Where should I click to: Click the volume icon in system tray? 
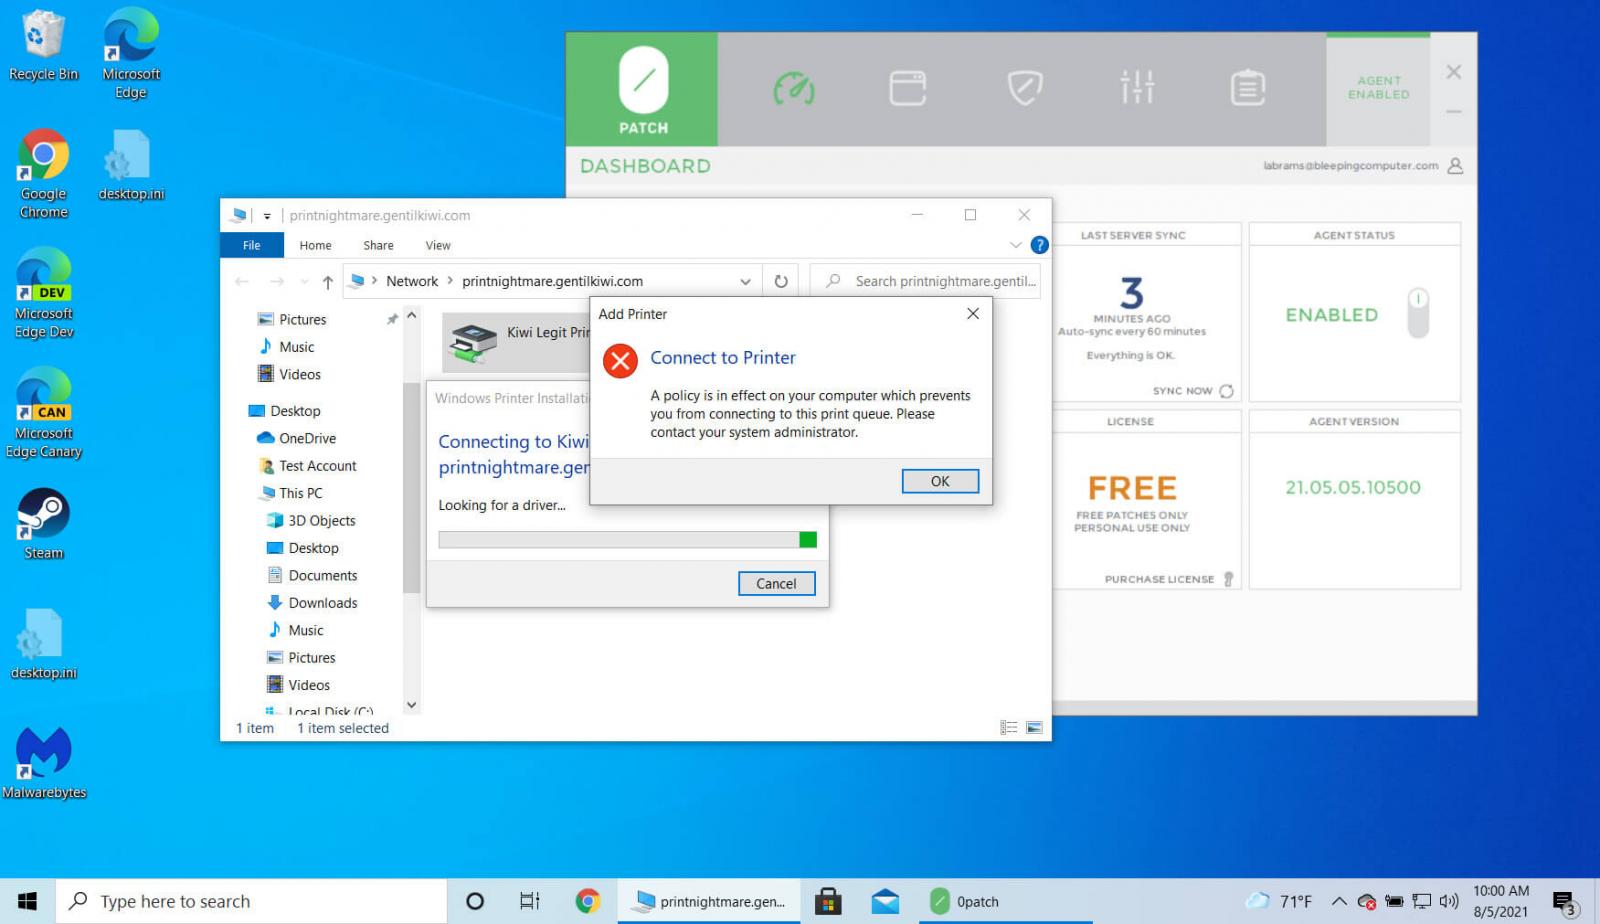[1448, 901]
